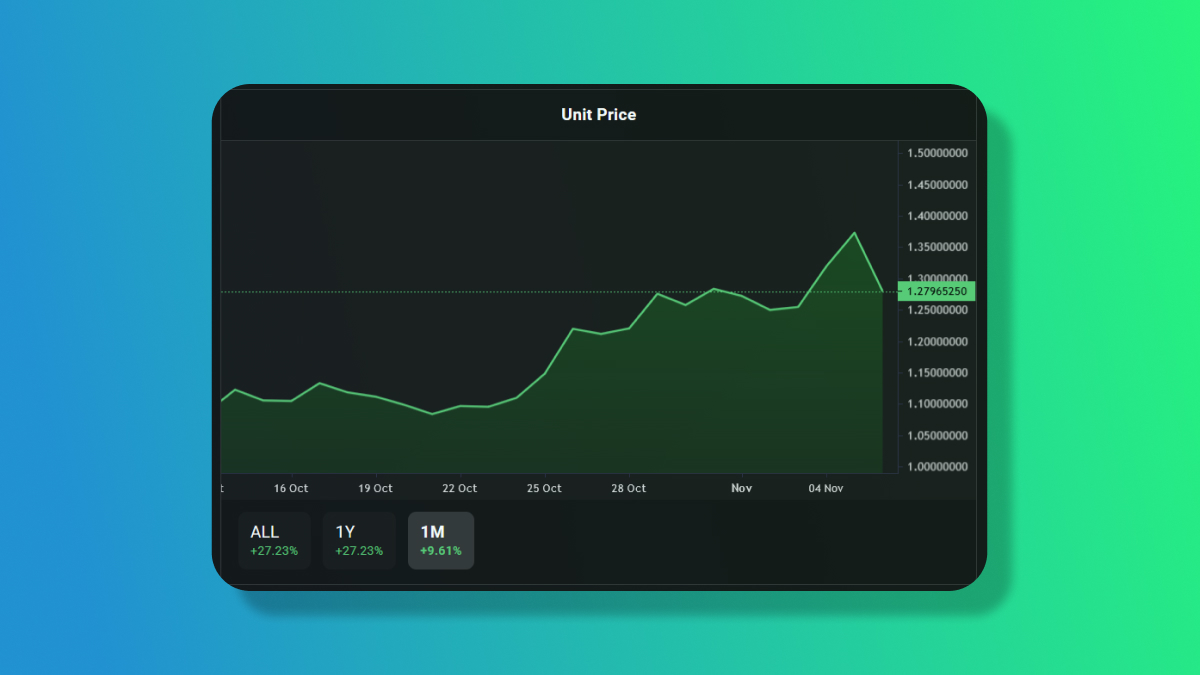Image resolution: width=1200 pixels, height=675 pixels.
Task: Click the peak of the price chart line
Action: point(855,232)
